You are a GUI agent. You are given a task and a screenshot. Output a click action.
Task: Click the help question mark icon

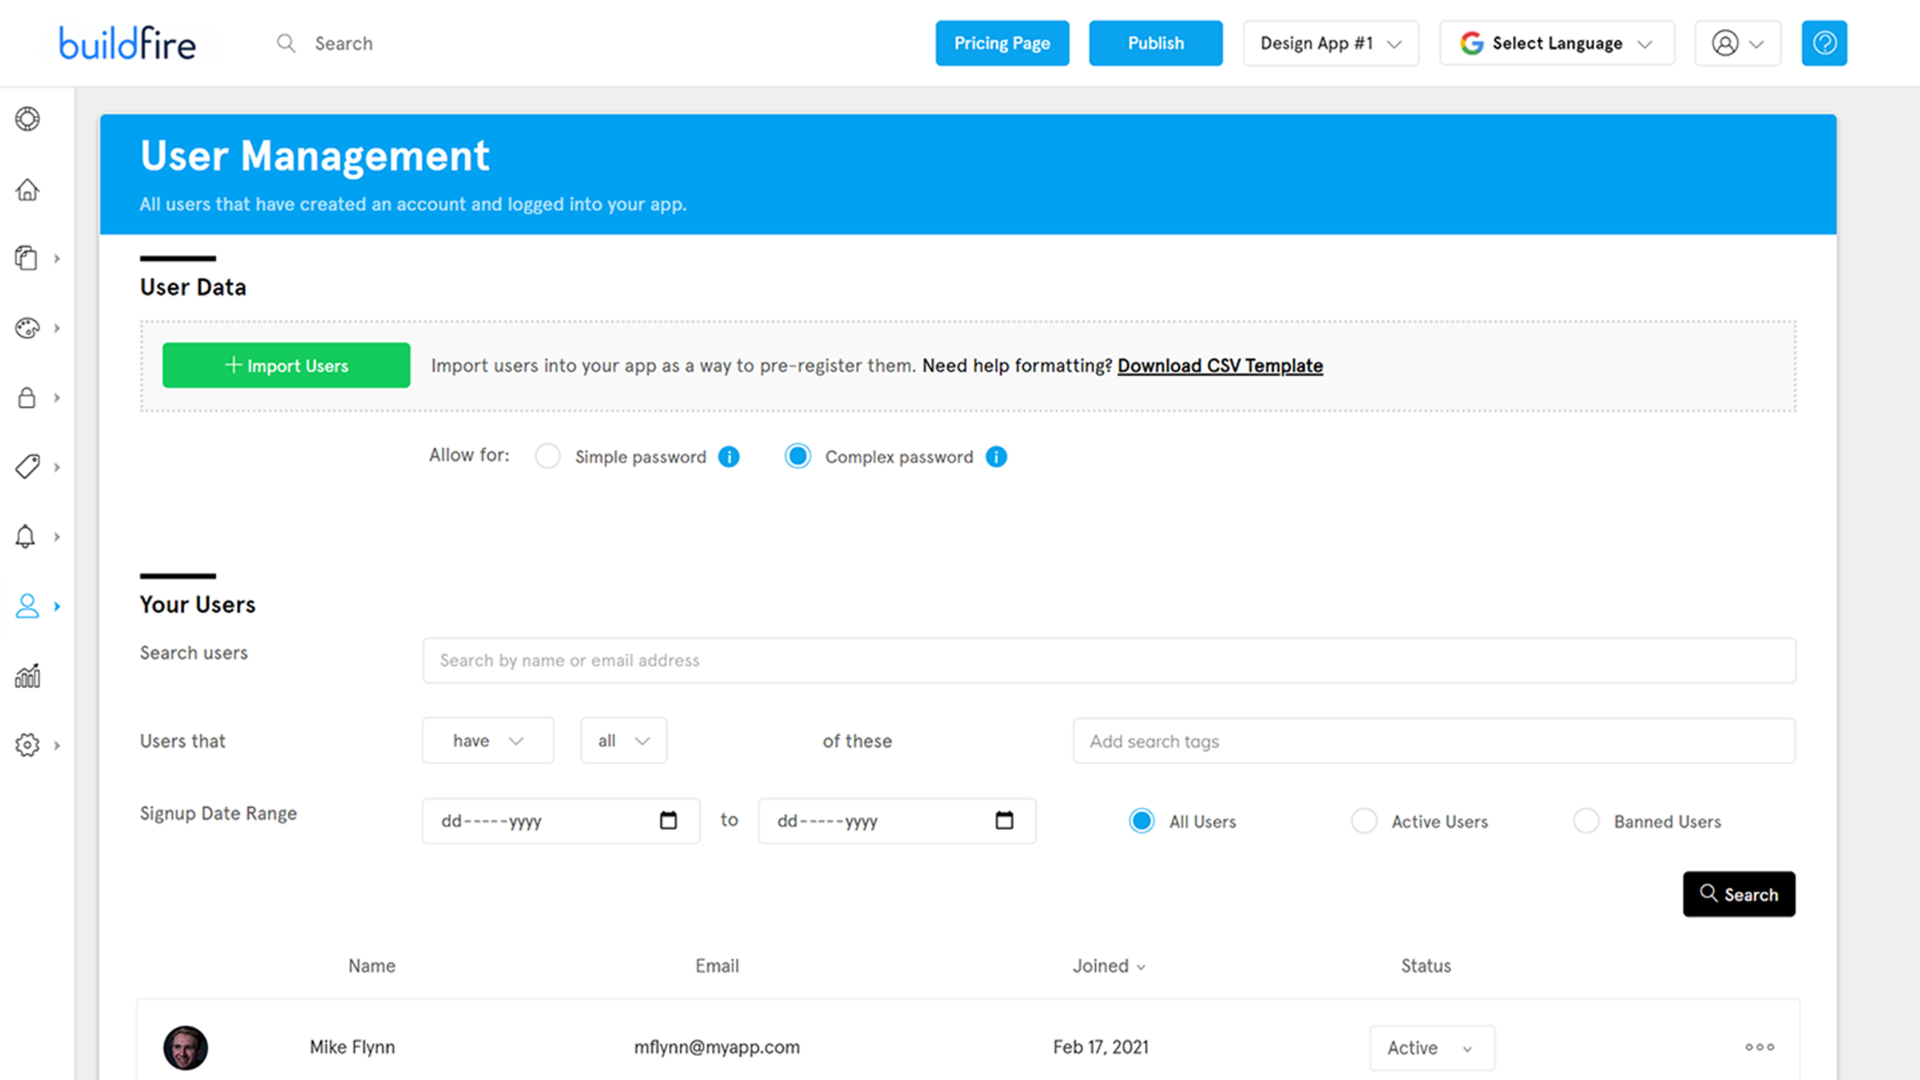click(x=1826, y=44)
